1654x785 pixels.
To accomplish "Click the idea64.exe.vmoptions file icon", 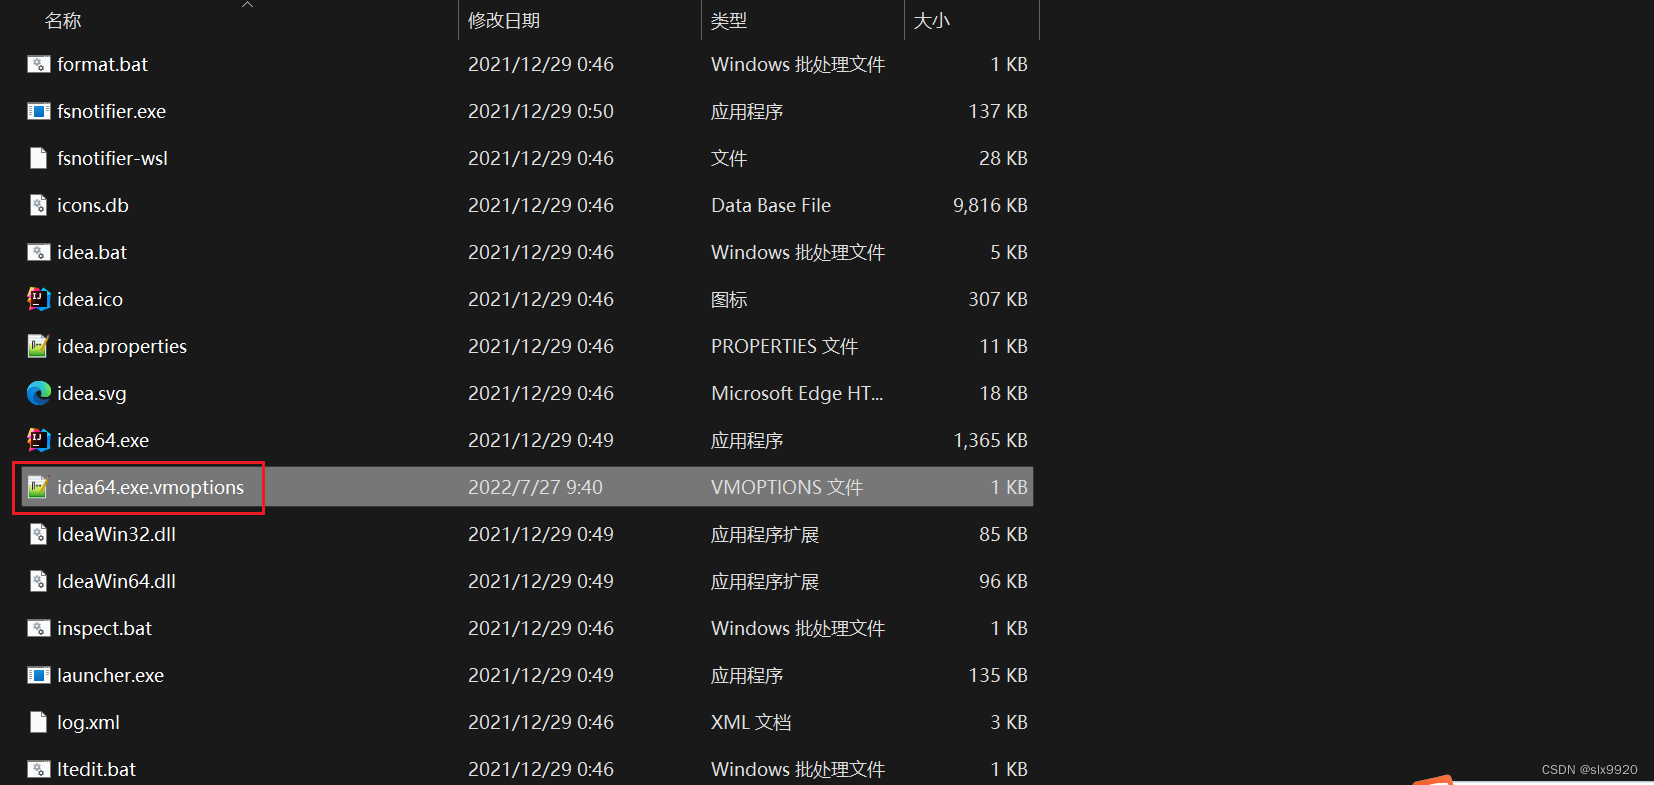I will [38, 487].
